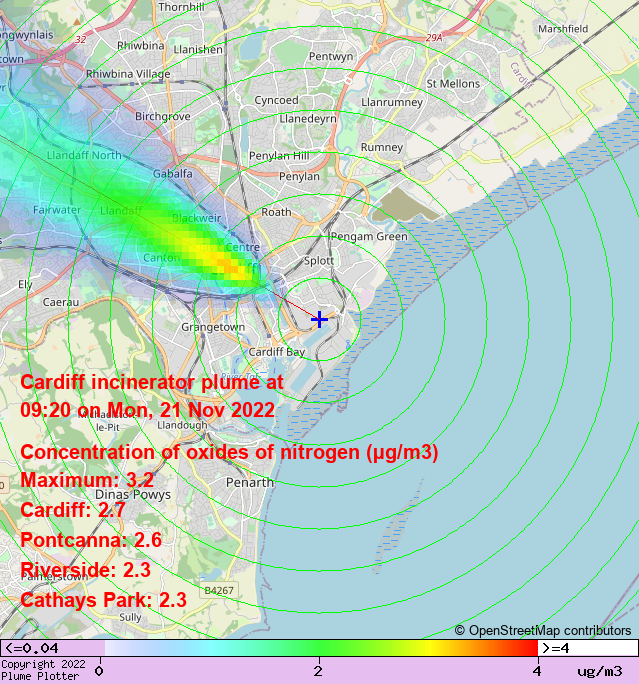Click the Llanedeyrn map label

click(x=308, y=119)
